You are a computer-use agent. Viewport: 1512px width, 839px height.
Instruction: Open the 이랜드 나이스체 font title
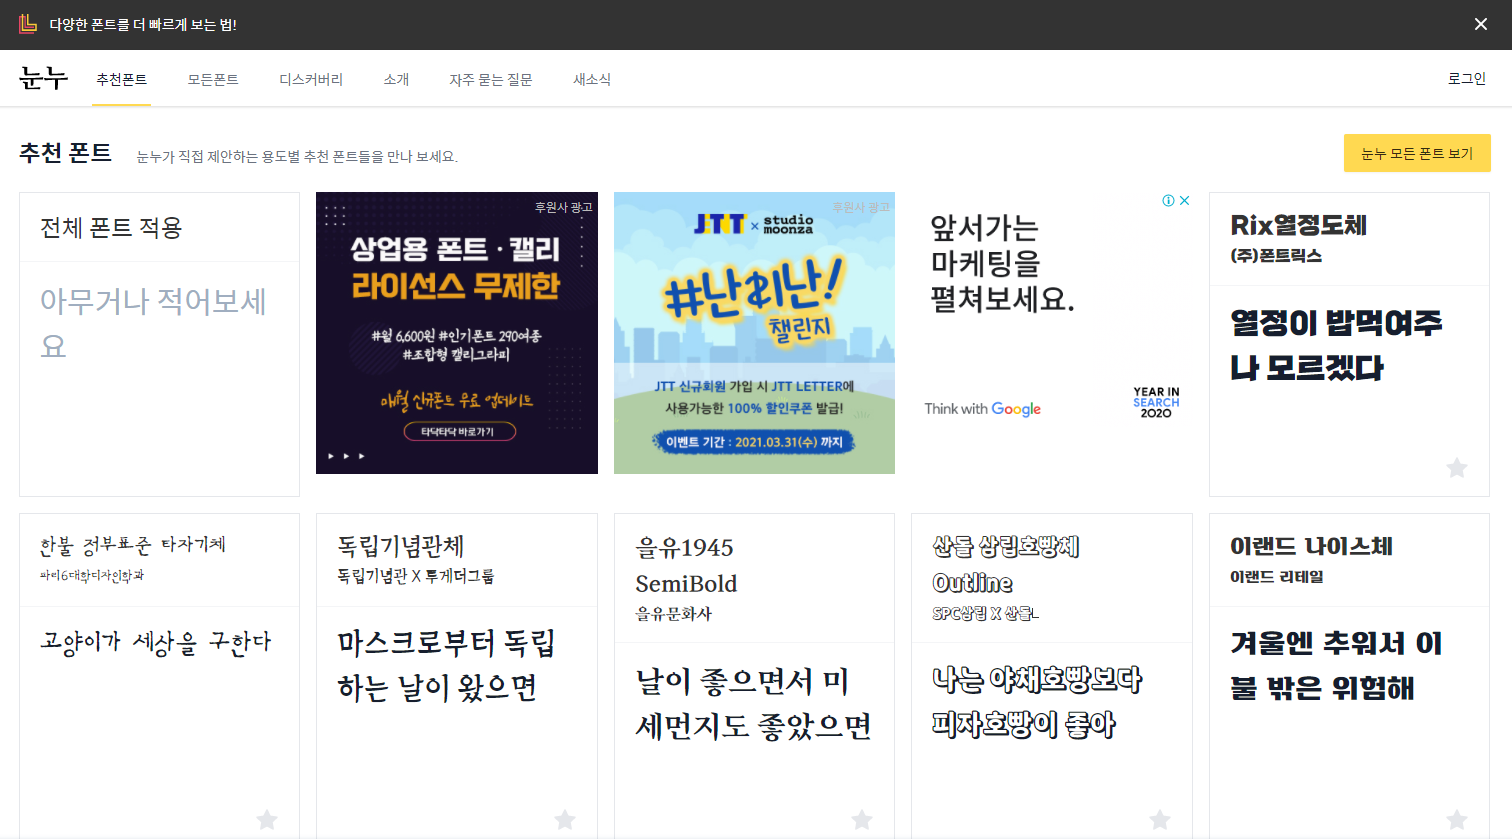[1311, 546]
